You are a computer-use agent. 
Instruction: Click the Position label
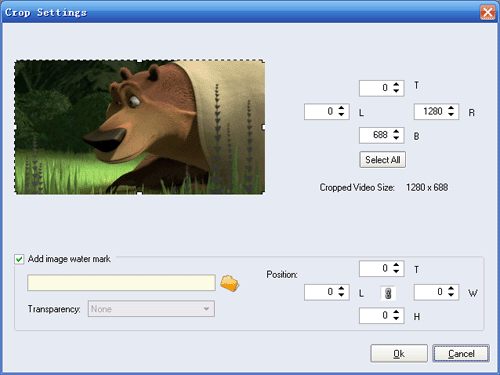tap(282, 275)
